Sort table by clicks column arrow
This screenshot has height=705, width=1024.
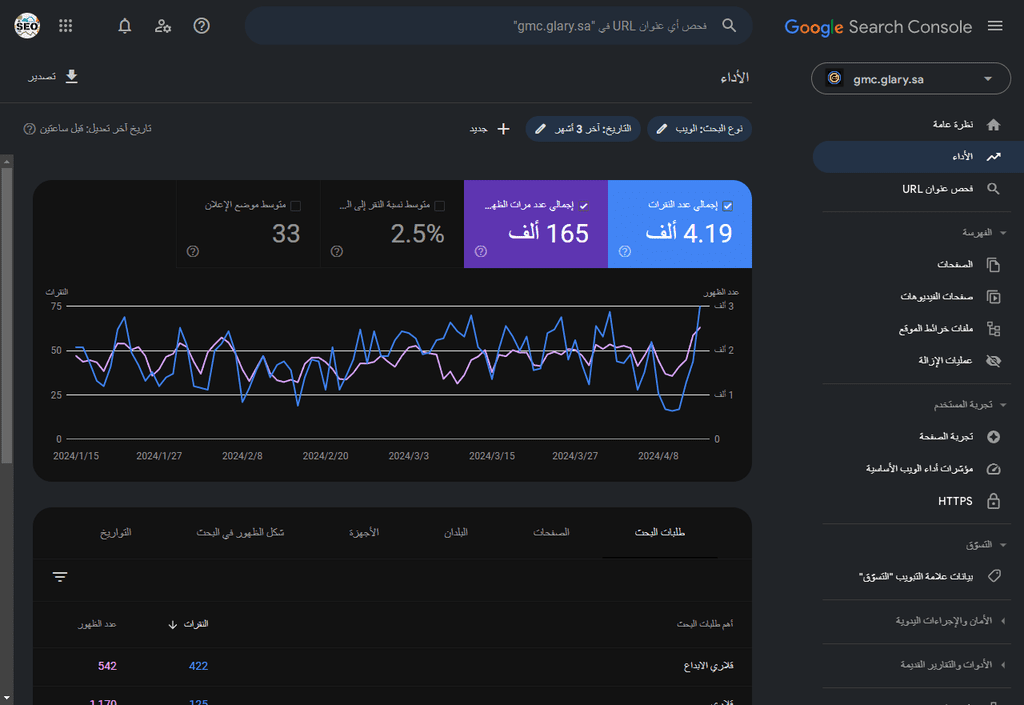(x=172, y=625)
